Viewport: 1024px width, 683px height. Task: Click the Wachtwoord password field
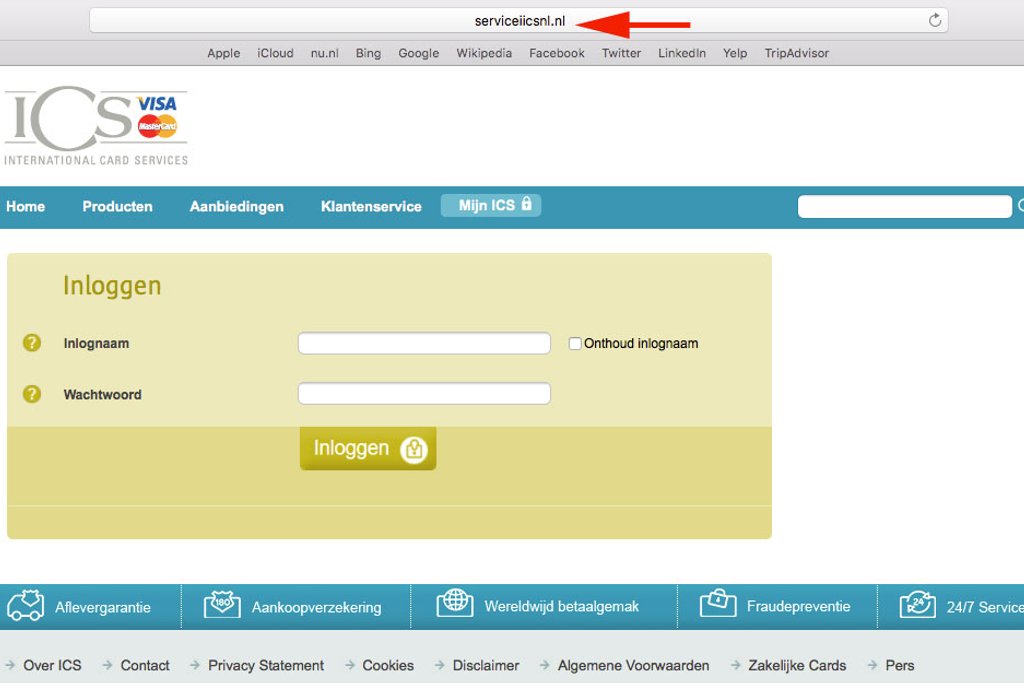(x=424, y=393)
